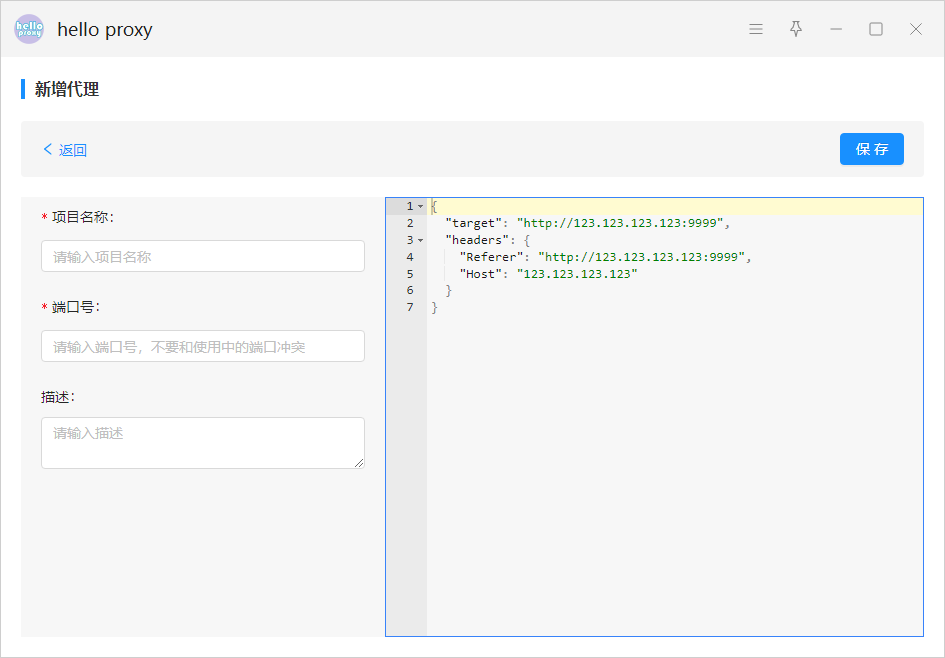Click line number 2 in editor gutter

(x=410, y=223)
